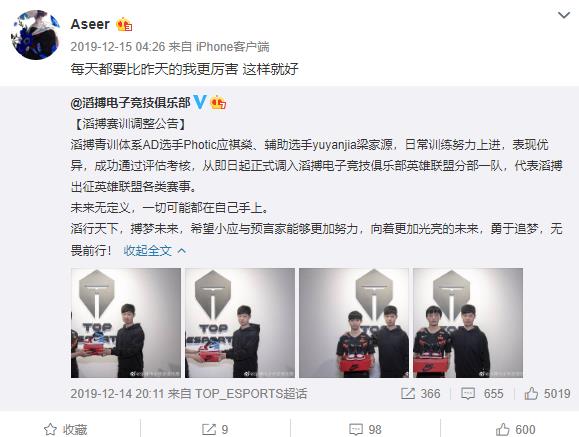The width and height of the screenshot is (579, 437).
Task: Open the TOP_ESPORTS超话 topic link
Action: coord(251,393)
